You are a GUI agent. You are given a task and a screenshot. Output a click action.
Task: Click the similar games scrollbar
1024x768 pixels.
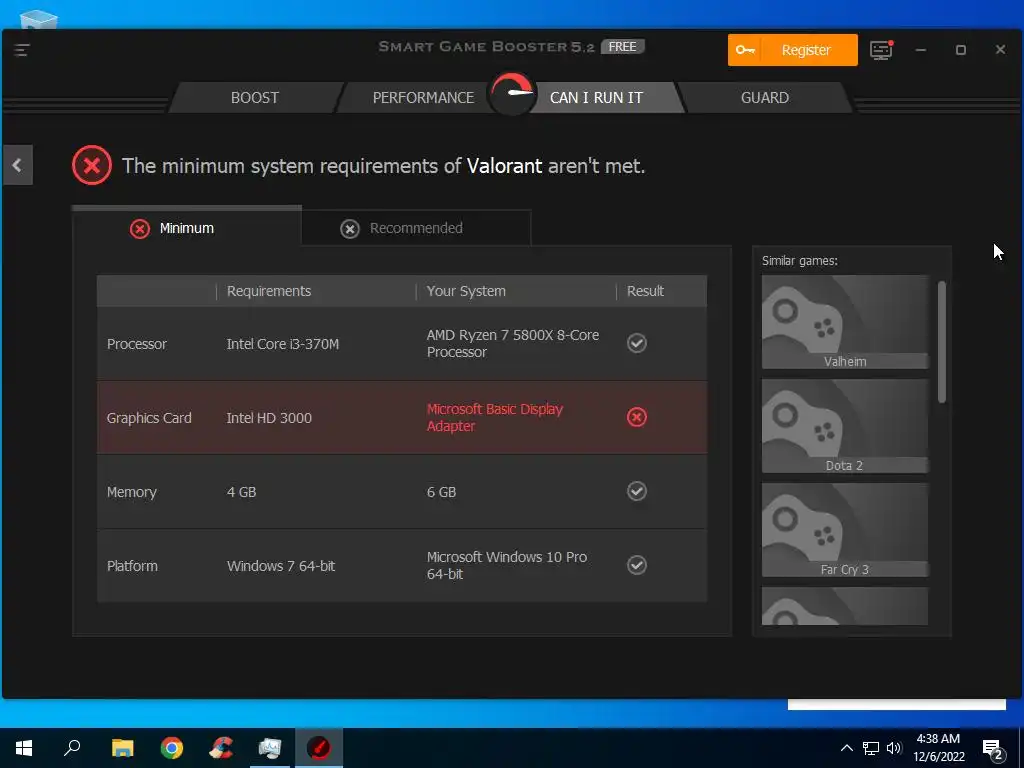coord(942,342)
